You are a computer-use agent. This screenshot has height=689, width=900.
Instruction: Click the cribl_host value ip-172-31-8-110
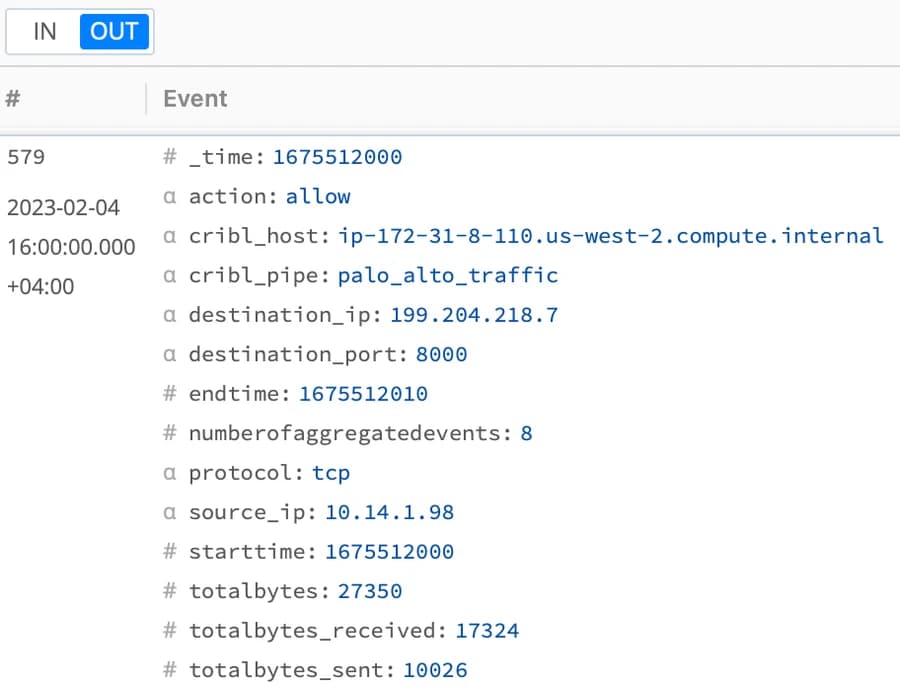pyautogui.click(x=610, y=236)
